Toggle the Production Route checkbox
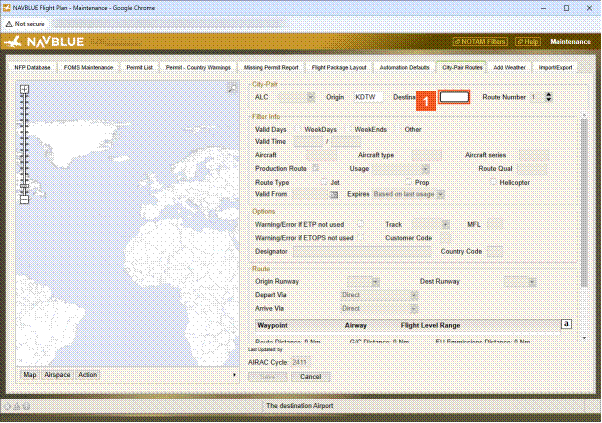602x423 pixels. point(316,168)
